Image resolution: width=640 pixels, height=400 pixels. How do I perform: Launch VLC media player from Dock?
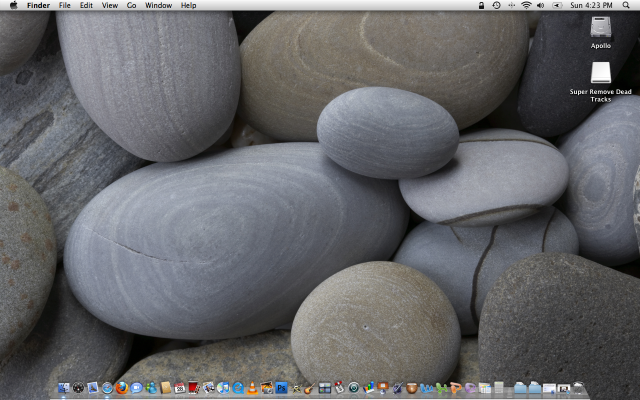[253, 388]
